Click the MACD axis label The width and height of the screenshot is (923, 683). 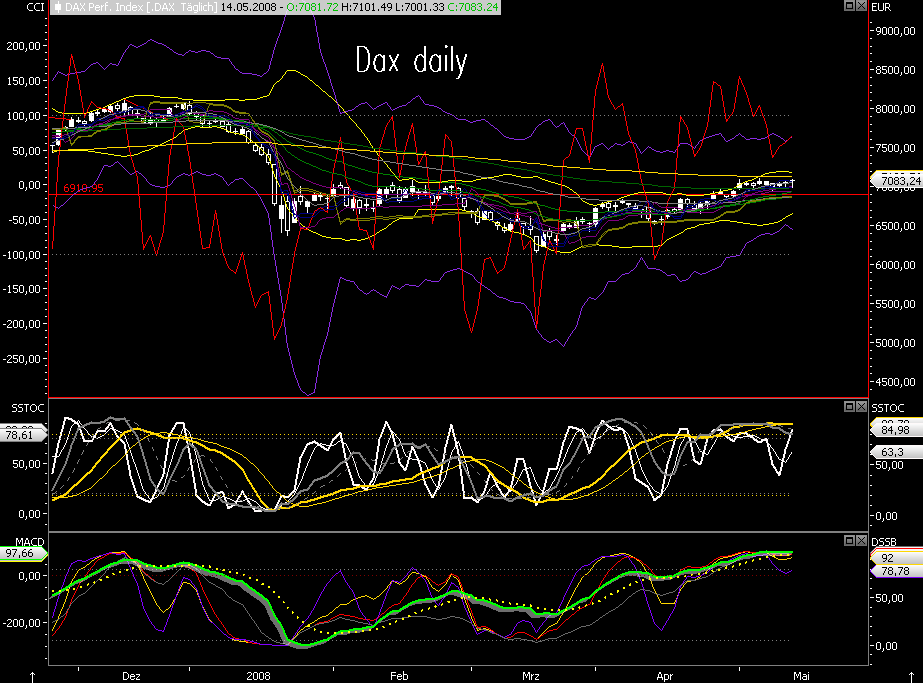29,542
